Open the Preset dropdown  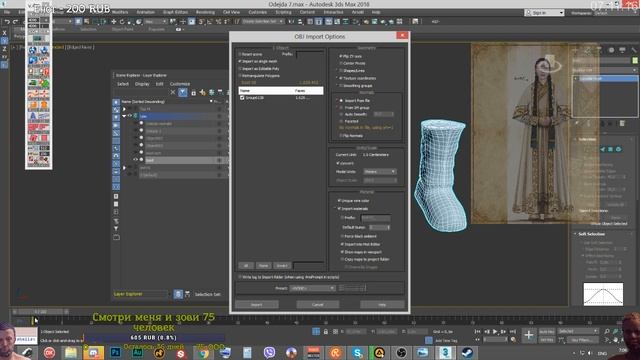tap(312, 288)
